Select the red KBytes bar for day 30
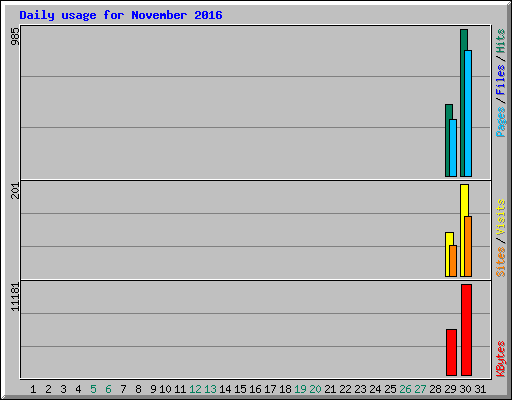 [466, 330]
